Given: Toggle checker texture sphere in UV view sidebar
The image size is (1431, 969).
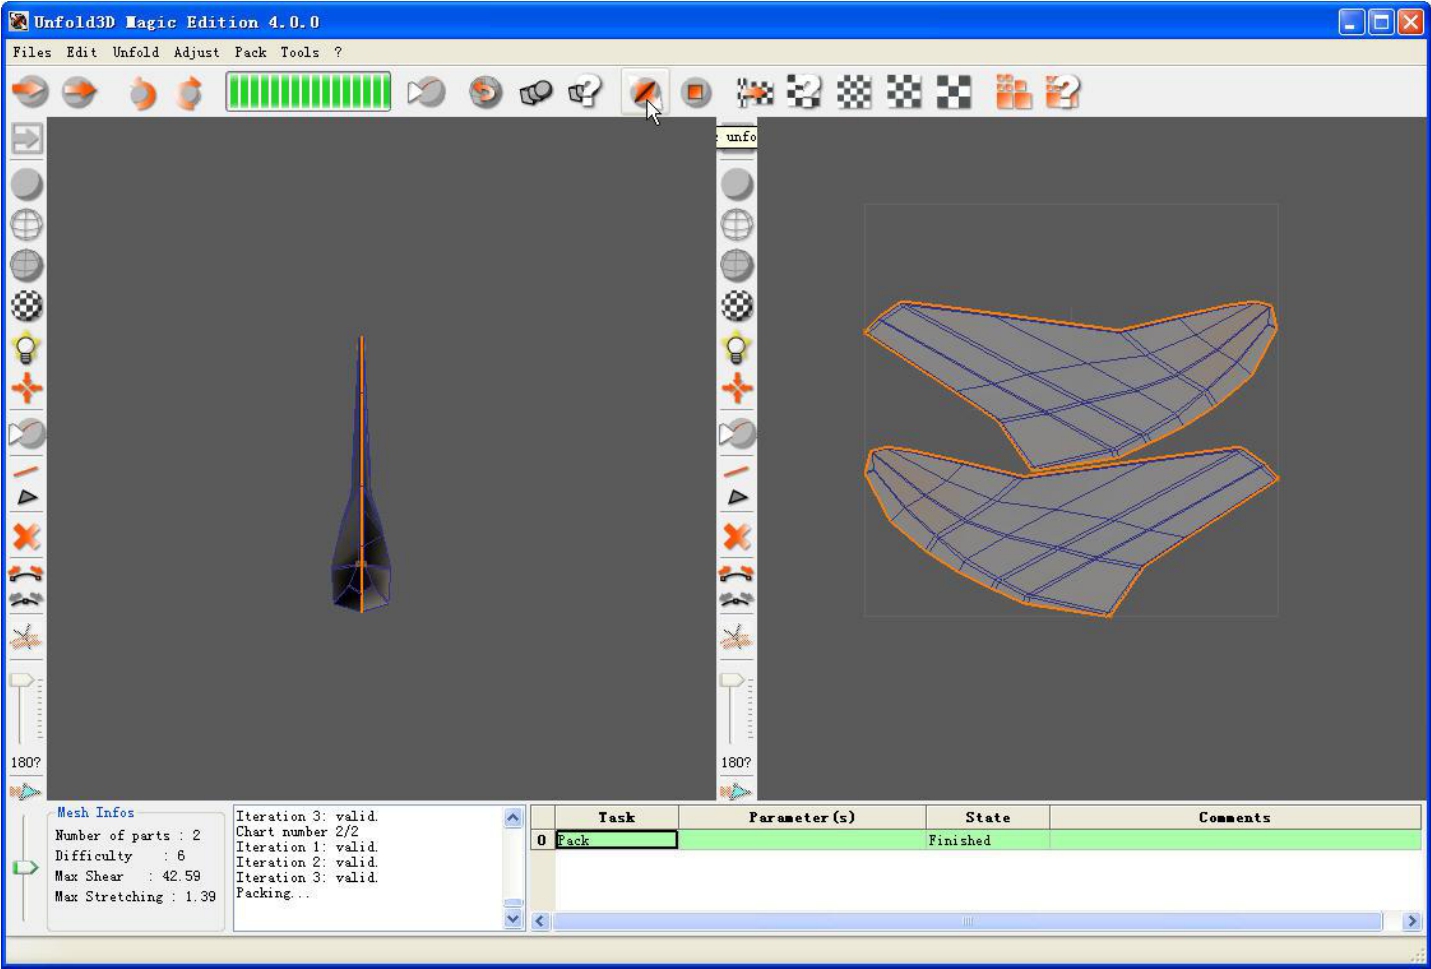Looking at the screenshot, I should tap(737, 306).
